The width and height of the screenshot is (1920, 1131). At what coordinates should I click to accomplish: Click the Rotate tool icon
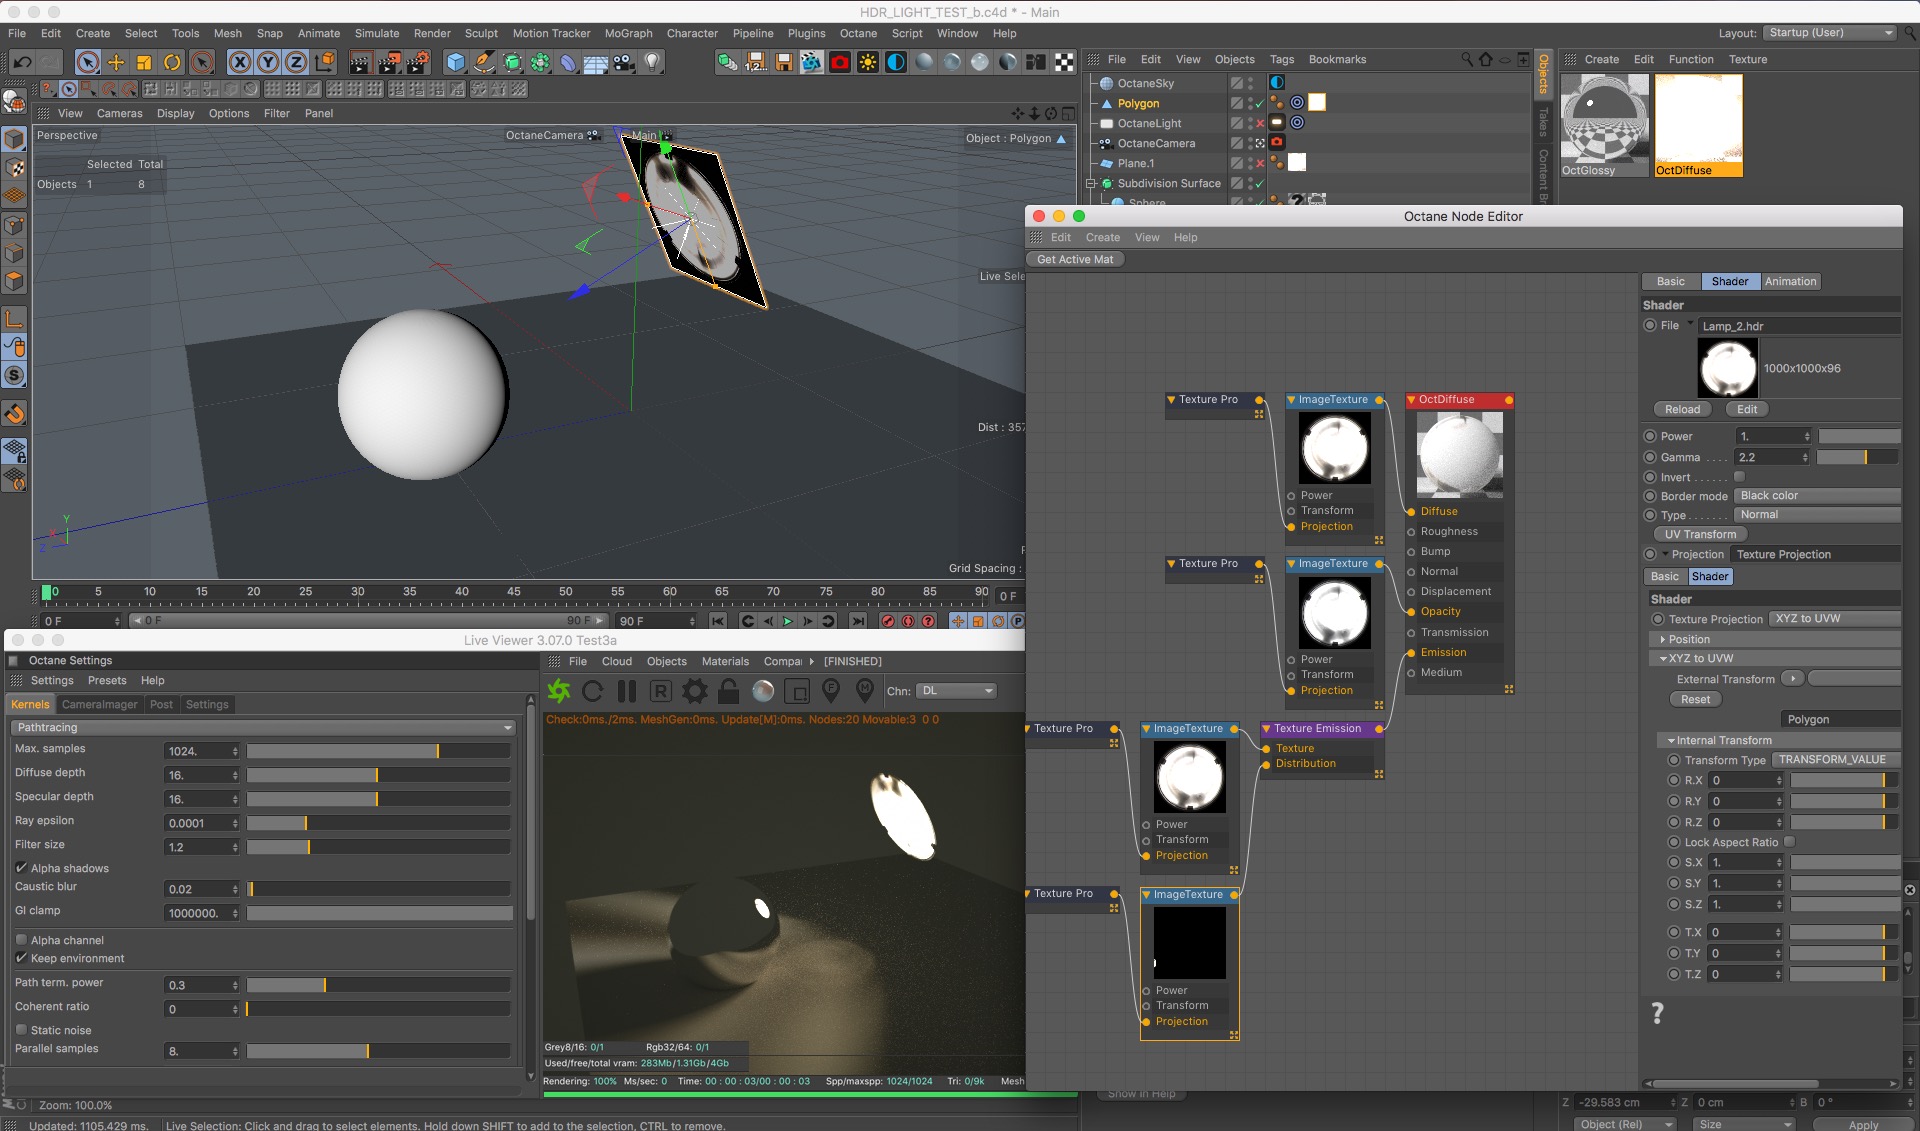[x=172, y=63]
